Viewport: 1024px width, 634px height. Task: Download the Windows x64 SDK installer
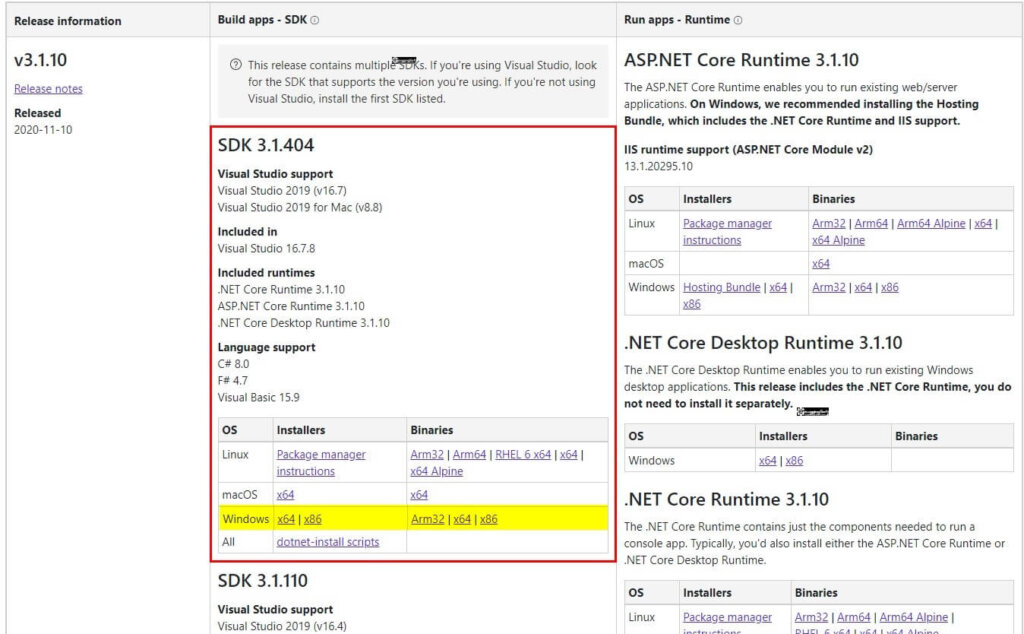[285, 518]
